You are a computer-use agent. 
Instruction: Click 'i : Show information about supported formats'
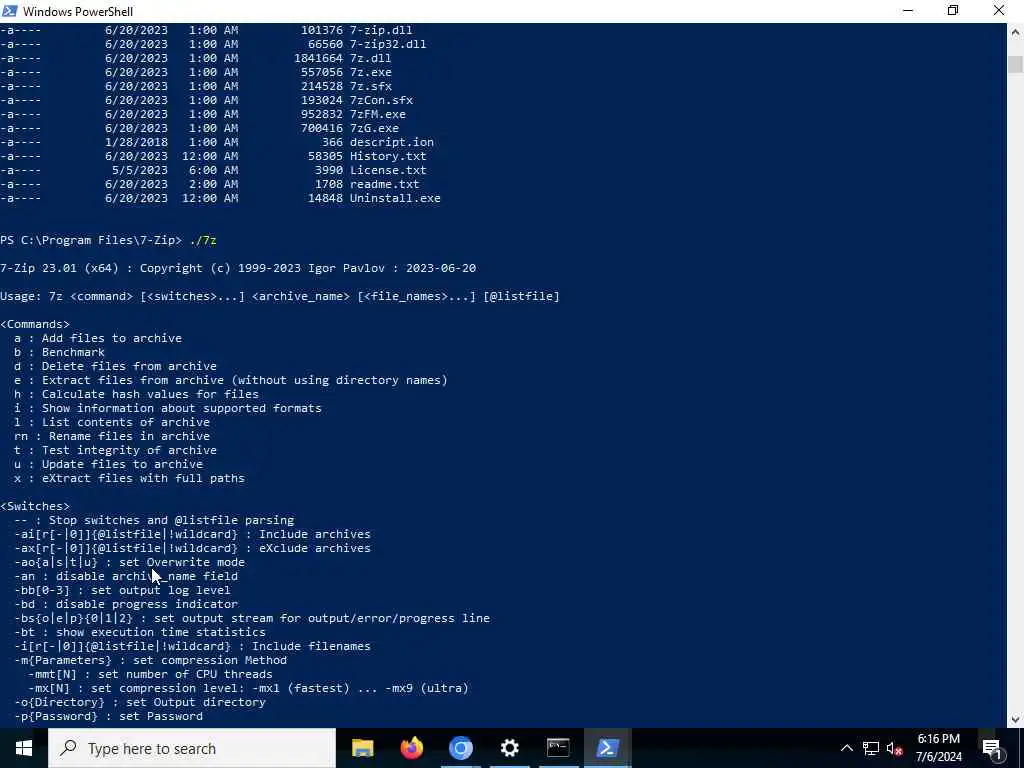point(168,408)
